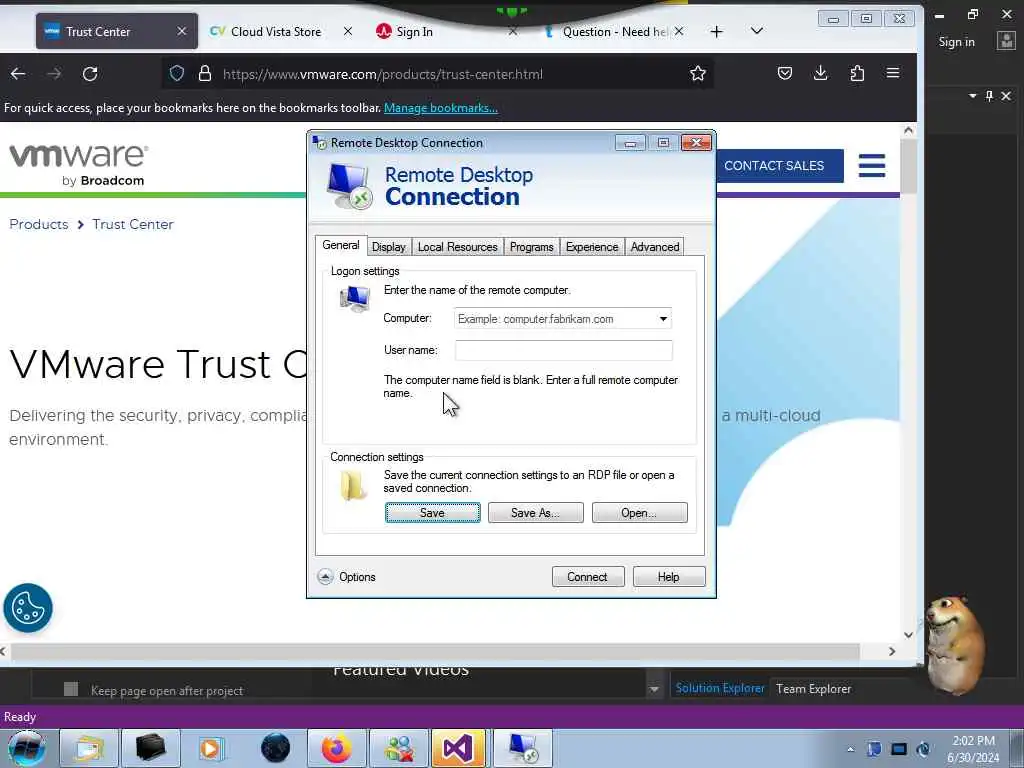Switch to Visual Studio in taskbar
Screen dimensions: 1024x768
coord(458,748)
